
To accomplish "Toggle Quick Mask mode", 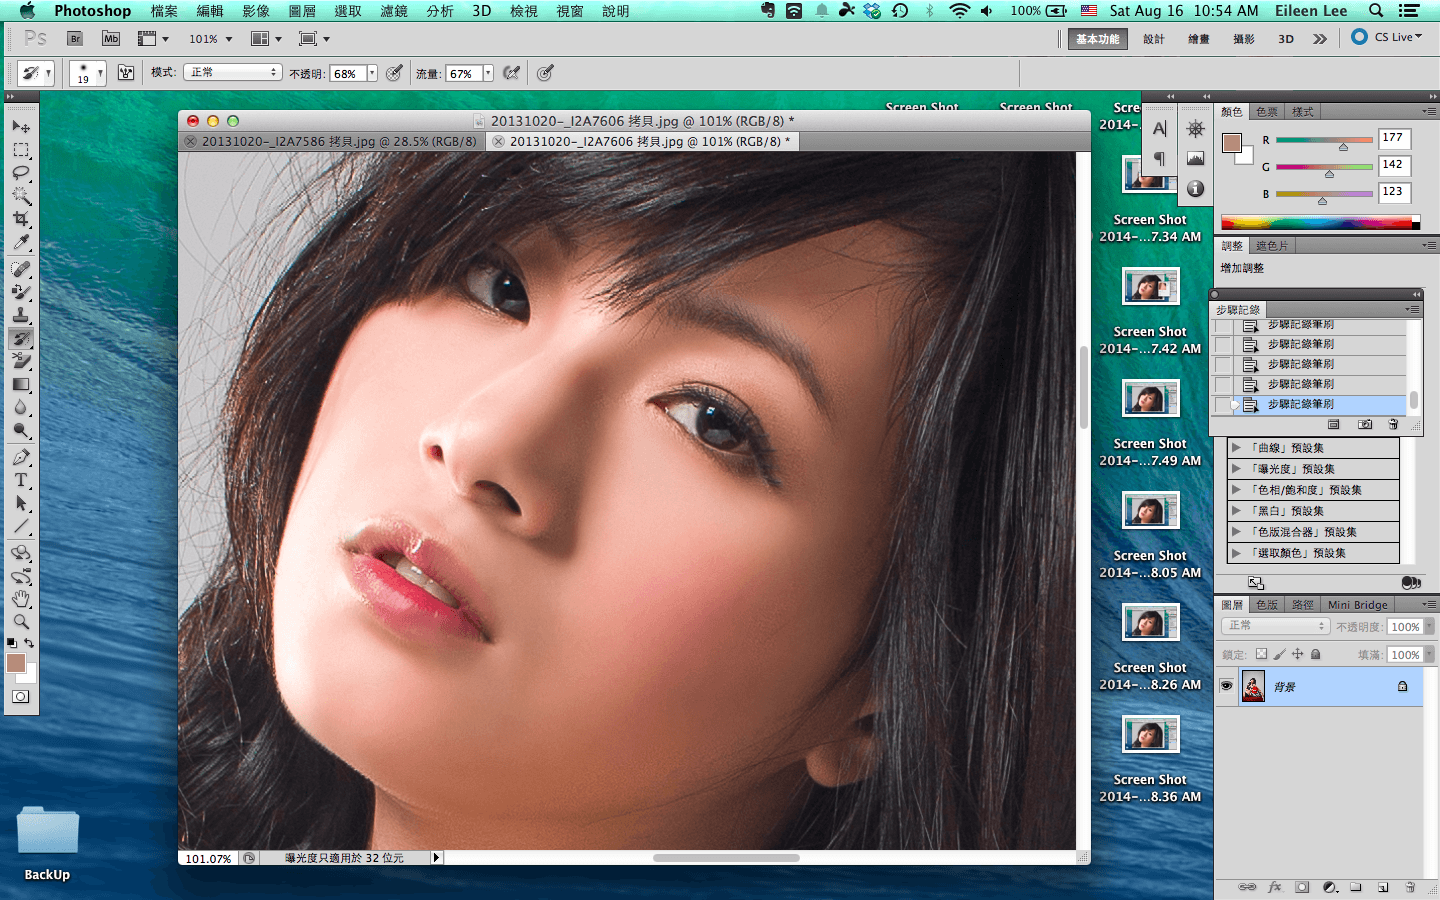I will [21, 697].
